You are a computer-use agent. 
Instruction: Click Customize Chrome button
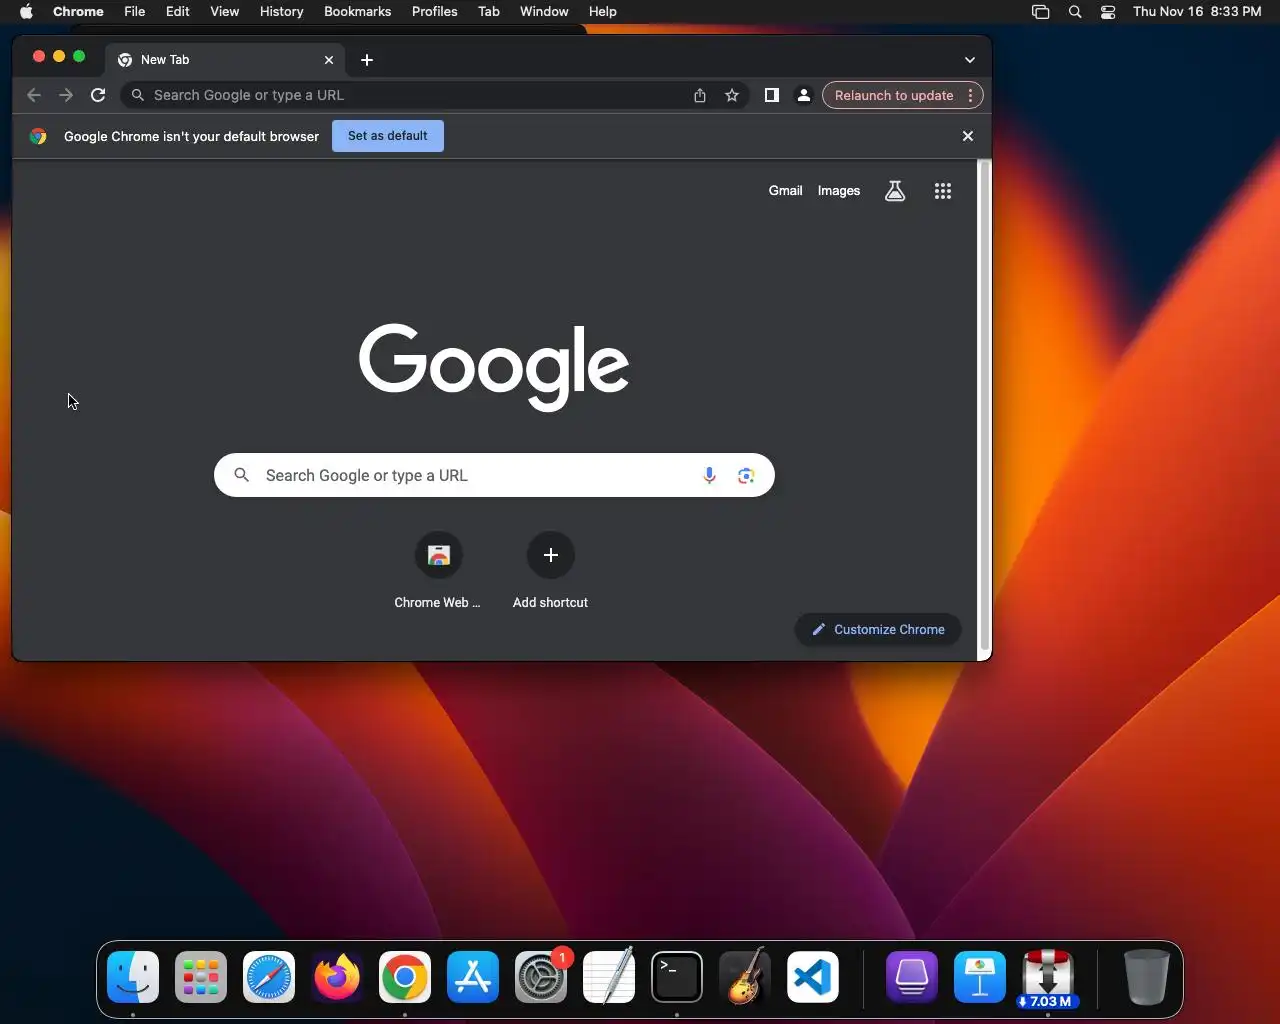[x=878, y=629]
